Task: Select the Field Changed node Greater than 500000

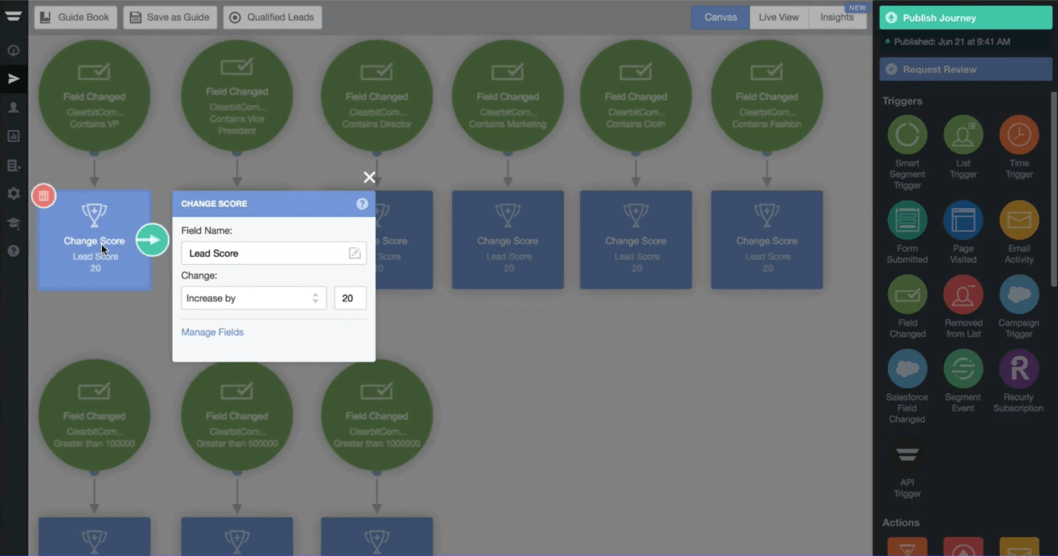Action: [x=237, y=415]
